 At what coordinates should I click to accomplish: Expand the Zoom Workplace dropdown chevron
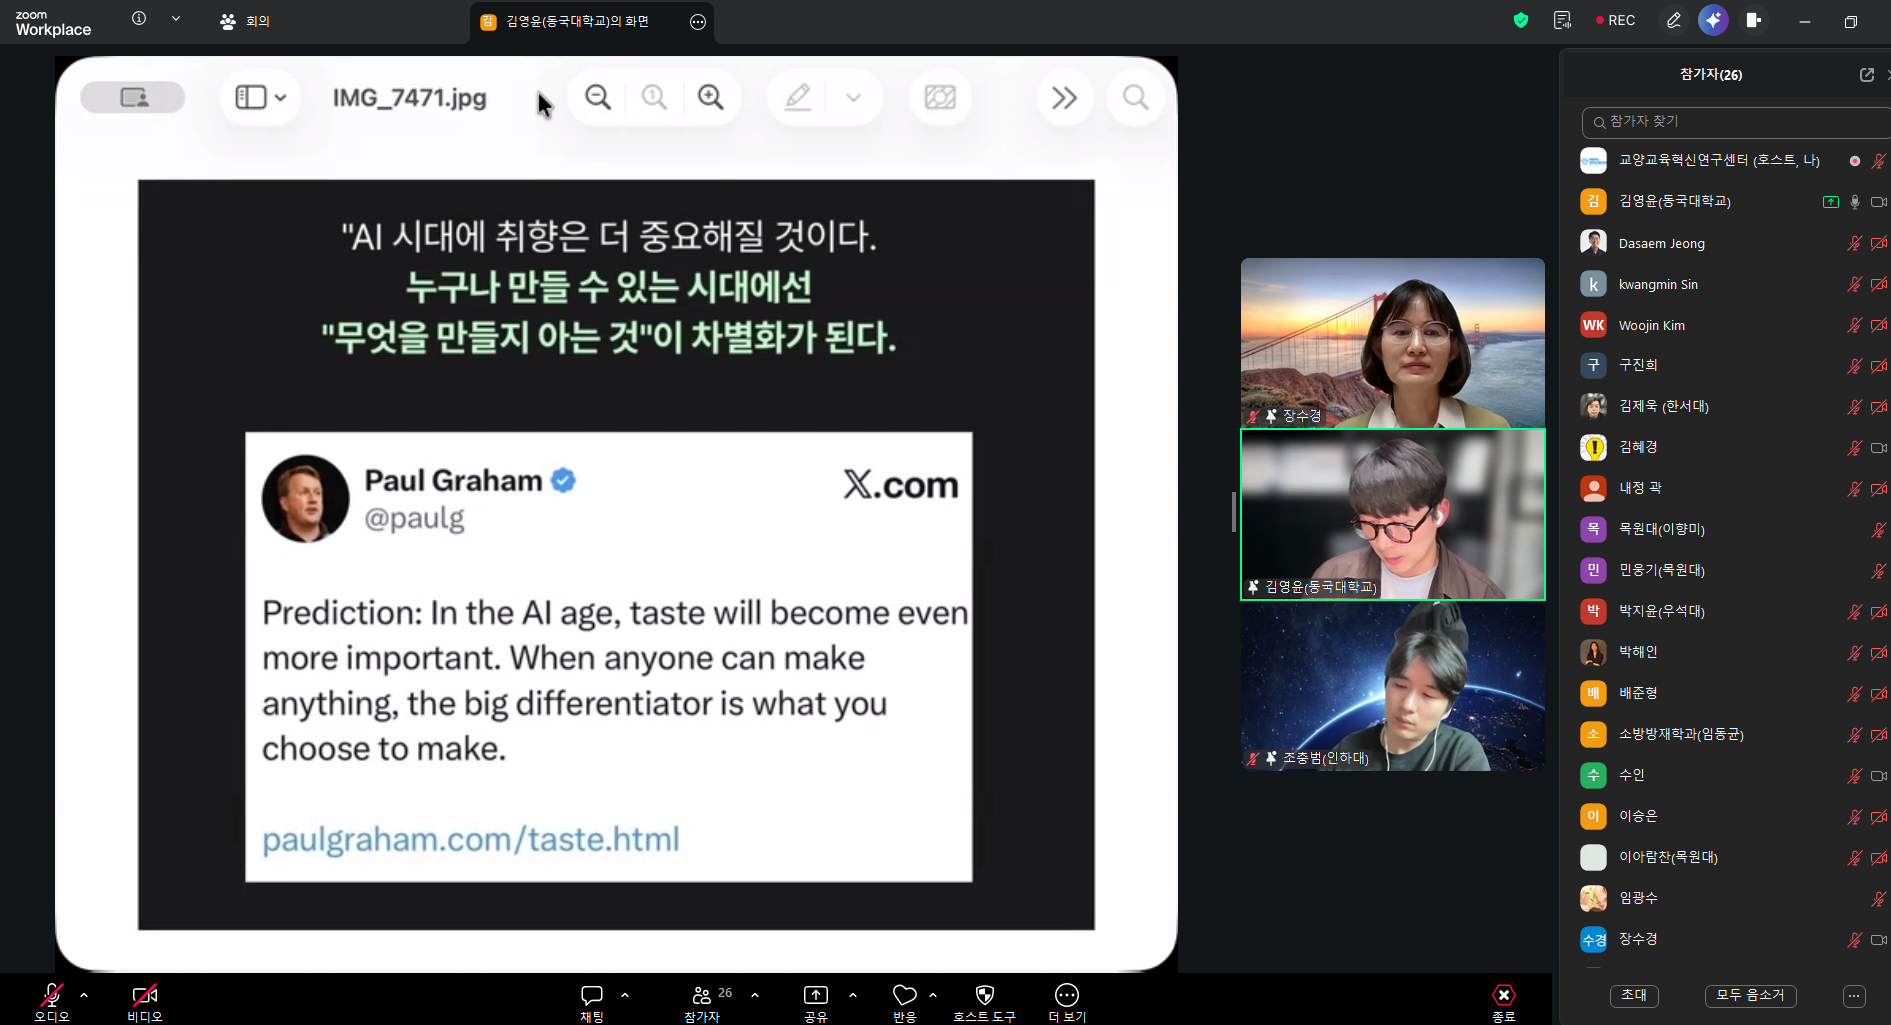(176, 18)
